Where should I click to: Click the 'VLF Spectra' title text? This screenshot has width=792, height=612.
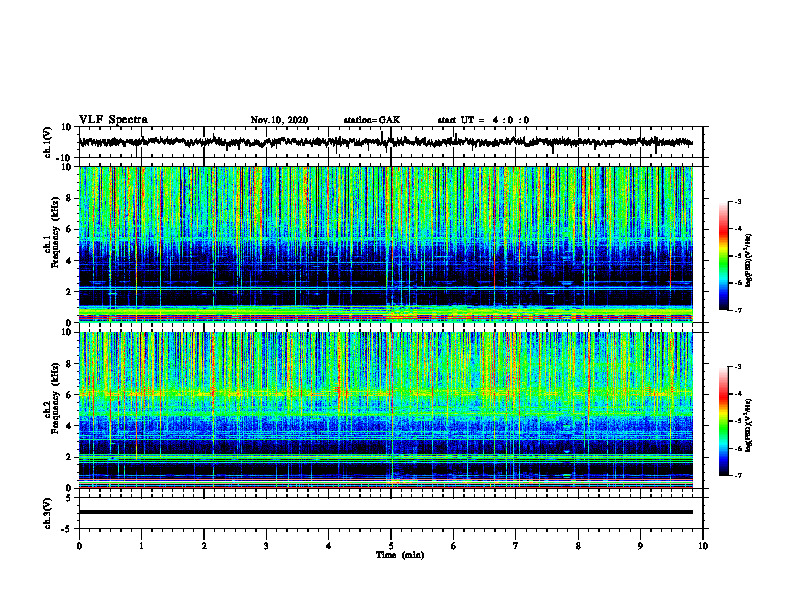click(x=113, y=120)
